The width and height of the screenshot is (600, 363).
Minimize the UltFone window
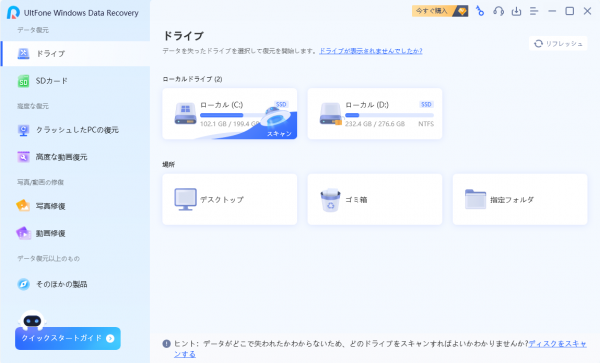click(552, 11)
